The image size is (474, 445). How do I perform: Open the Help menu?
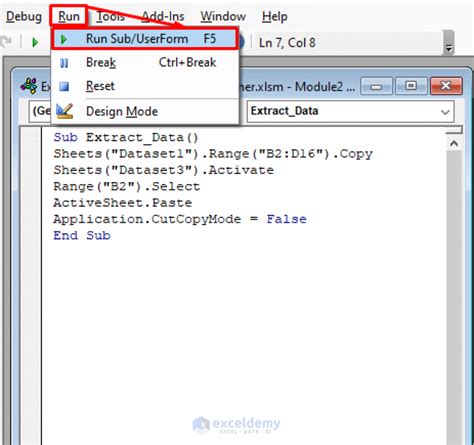(275, 16)
